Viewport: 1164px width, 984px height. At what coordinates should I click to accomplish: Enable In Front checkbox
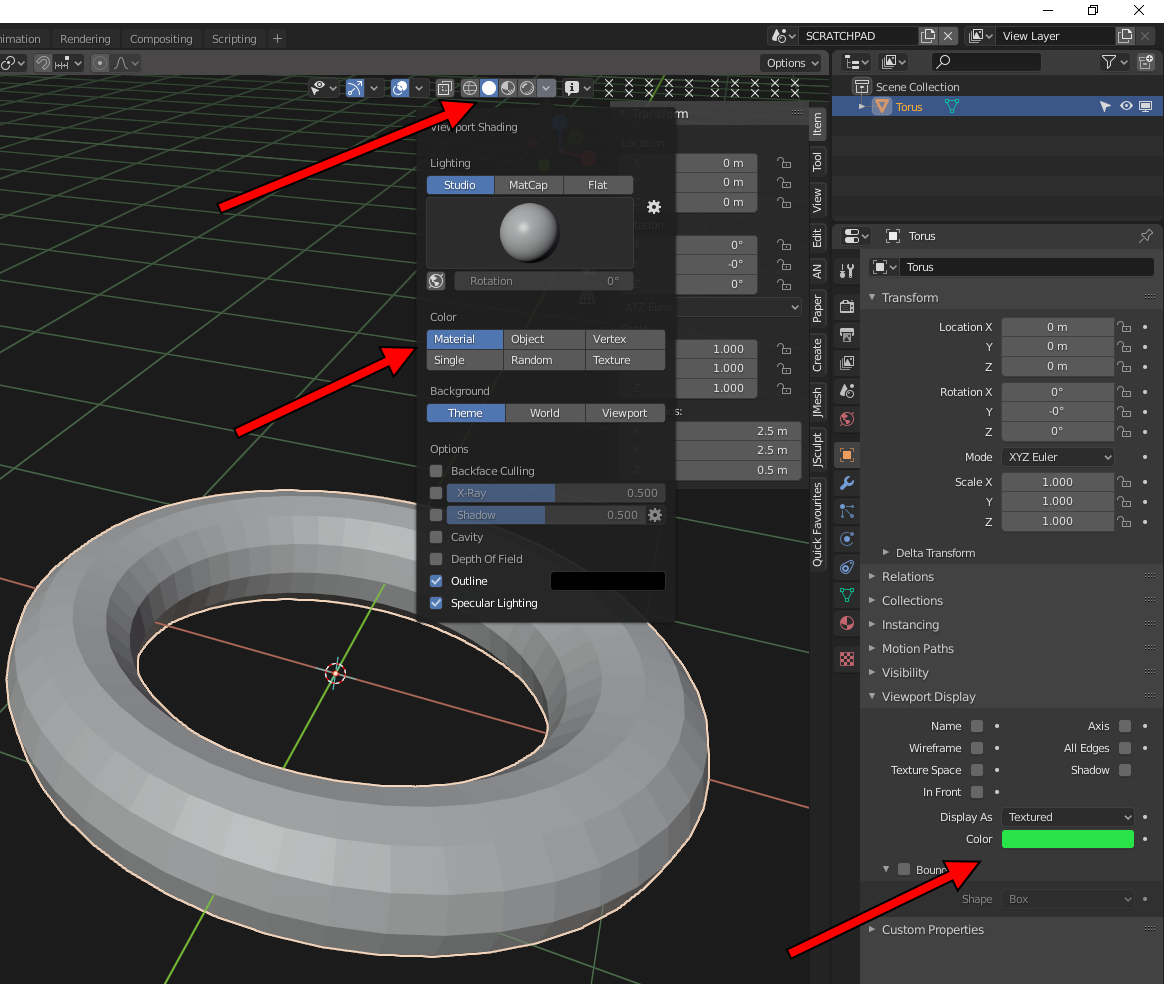tap(977, 792)
